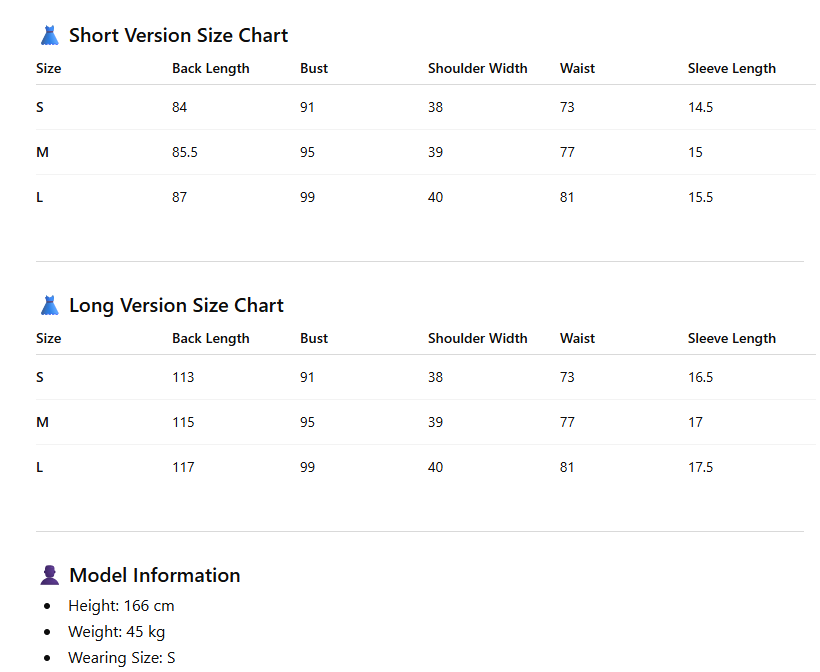Image resolution: width=820 pixels, height=672 pixels.
Task: Click Back Length header in short version table
Action: coord(211,69)
